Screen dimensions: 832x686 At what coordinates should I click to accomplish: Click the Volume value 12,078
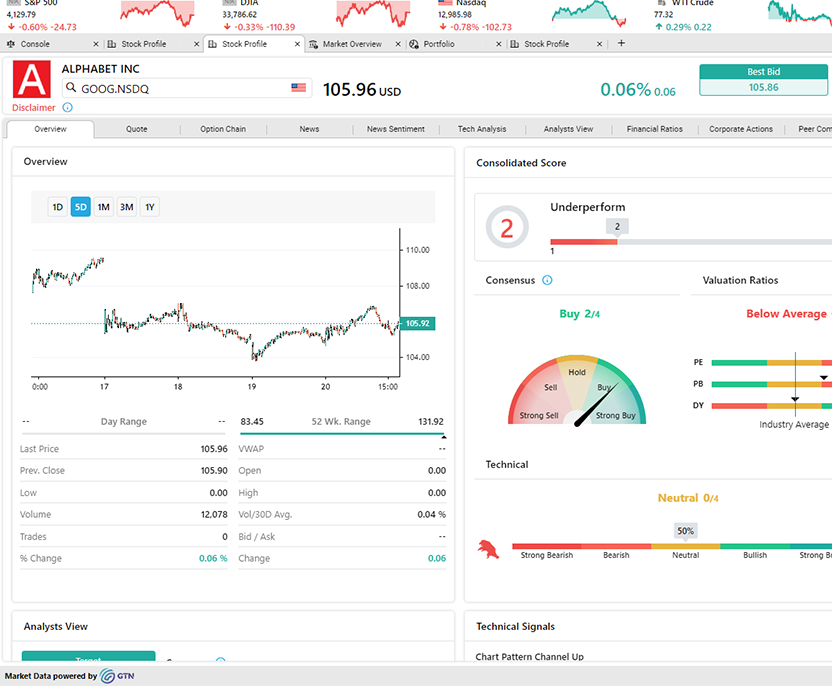tap(214, 515)
